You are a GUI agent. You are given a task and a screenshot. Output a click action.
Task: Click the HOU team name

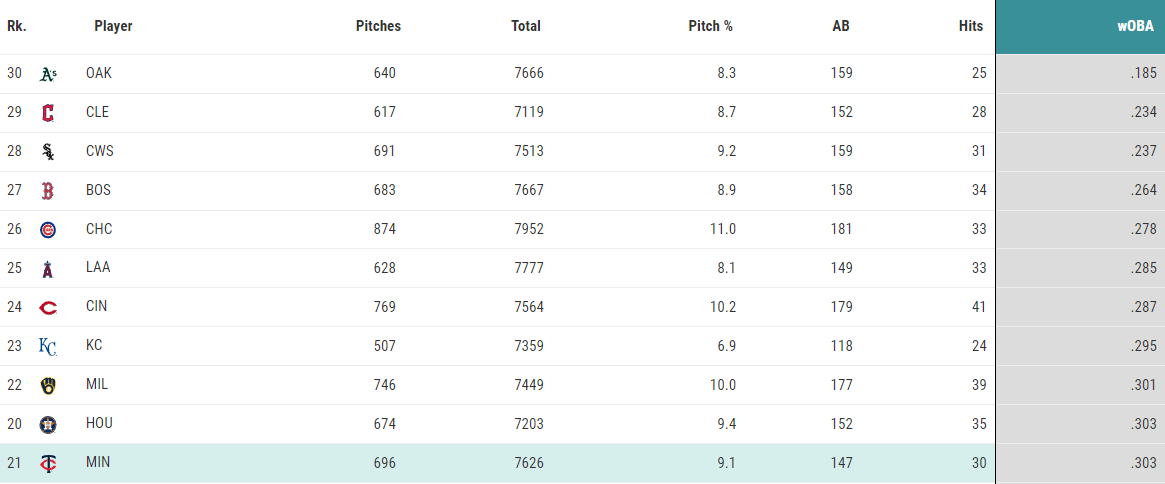(x=100, y=424)
